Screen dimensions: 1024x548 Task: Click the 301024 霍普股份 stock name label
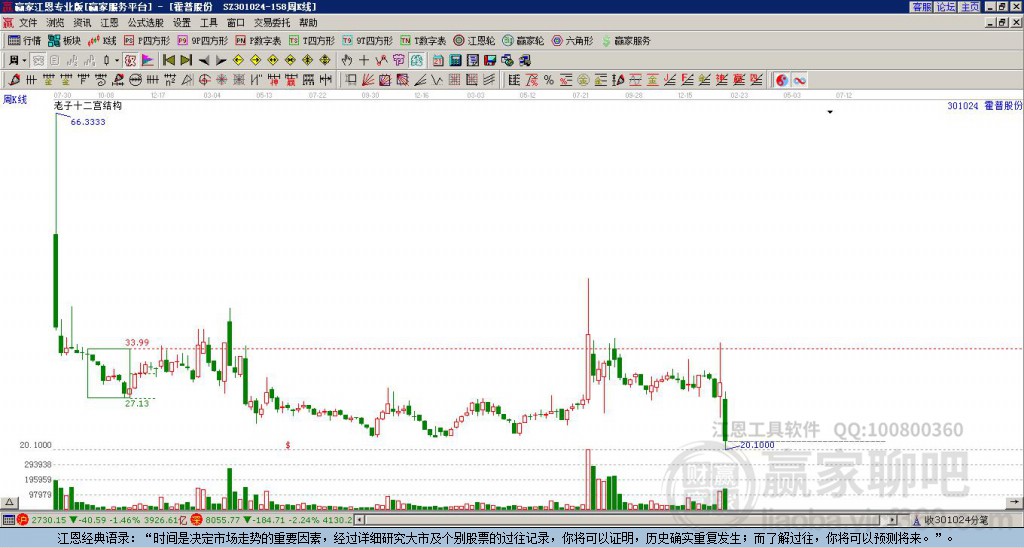[985, 105]
